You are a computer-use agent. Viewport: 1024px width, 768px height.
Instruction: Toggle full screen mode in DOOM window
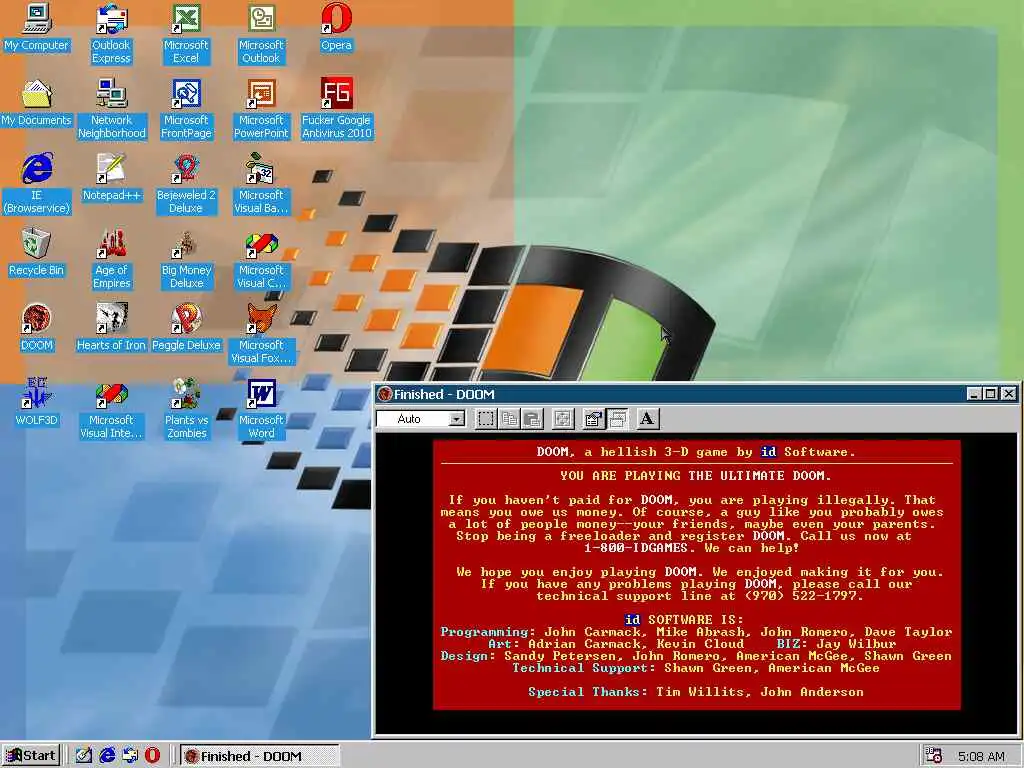pos(562,419)
